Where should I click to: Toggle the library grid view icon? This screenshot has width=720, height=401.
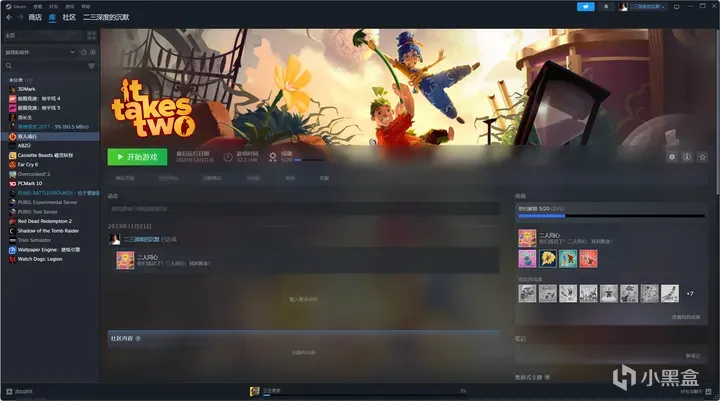point(91,35)
